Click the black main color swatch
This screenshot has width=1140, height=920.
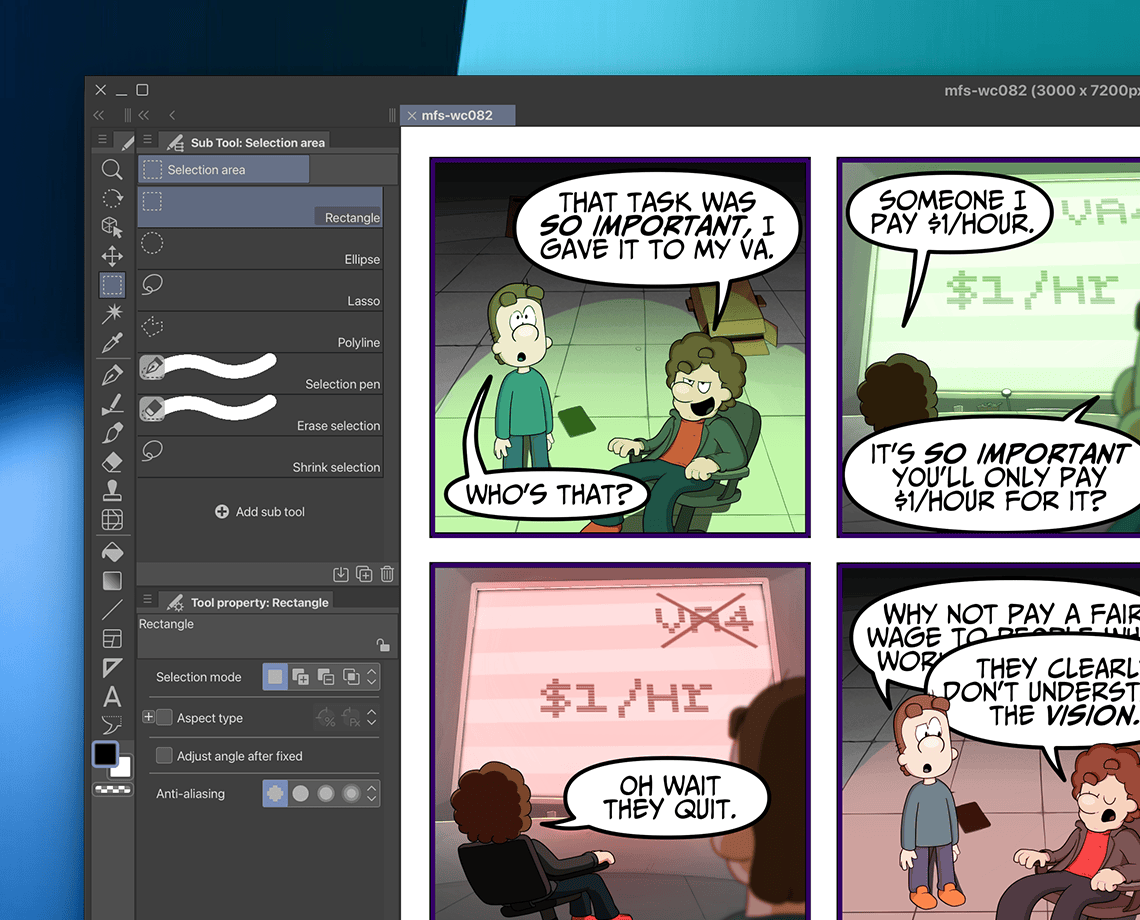[x=105, y=754]
